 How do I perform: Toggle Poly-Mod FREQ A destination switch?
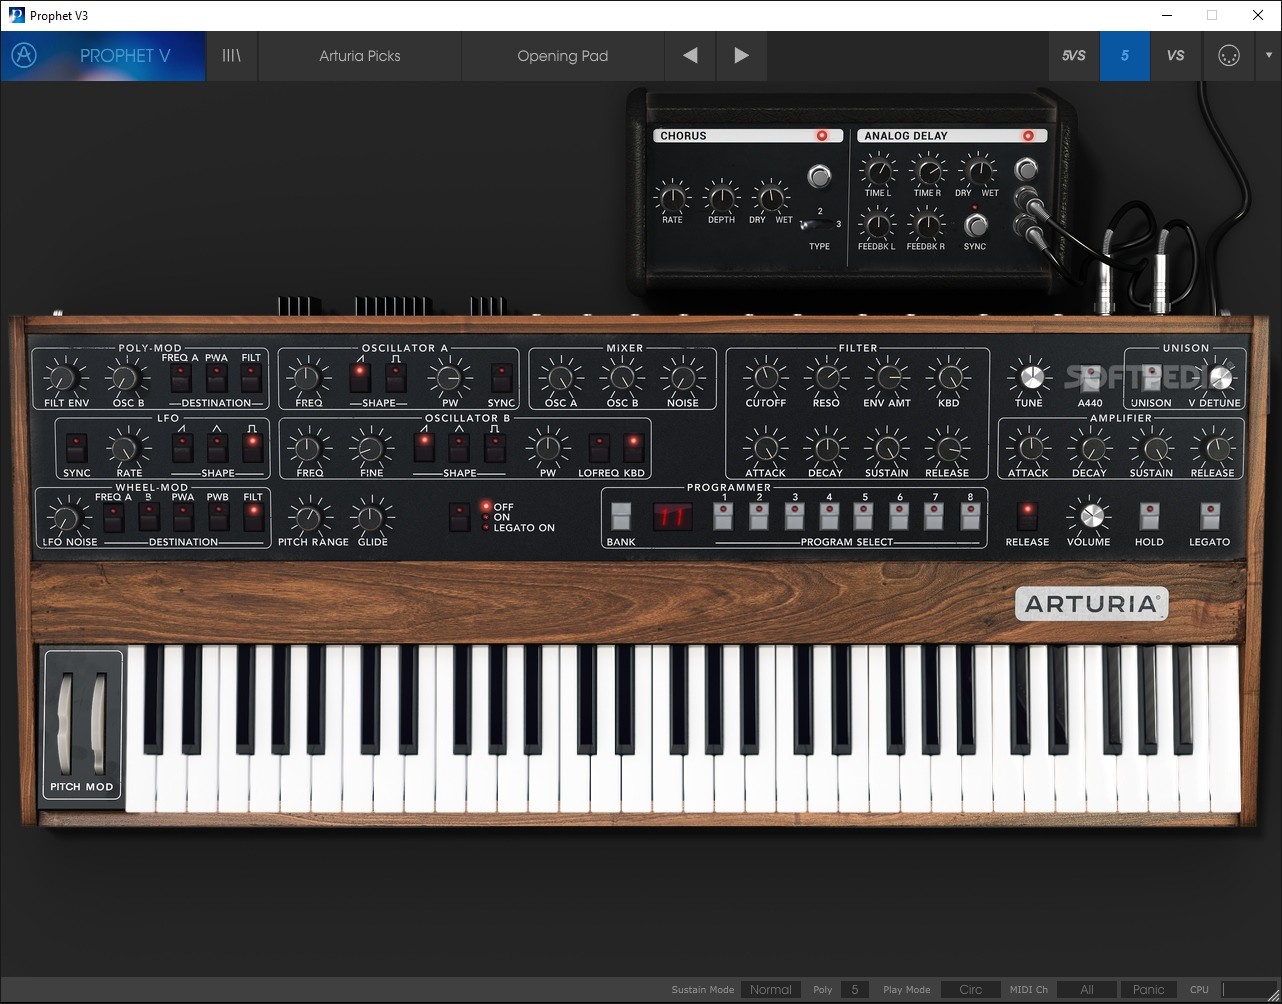coord(181,377)
